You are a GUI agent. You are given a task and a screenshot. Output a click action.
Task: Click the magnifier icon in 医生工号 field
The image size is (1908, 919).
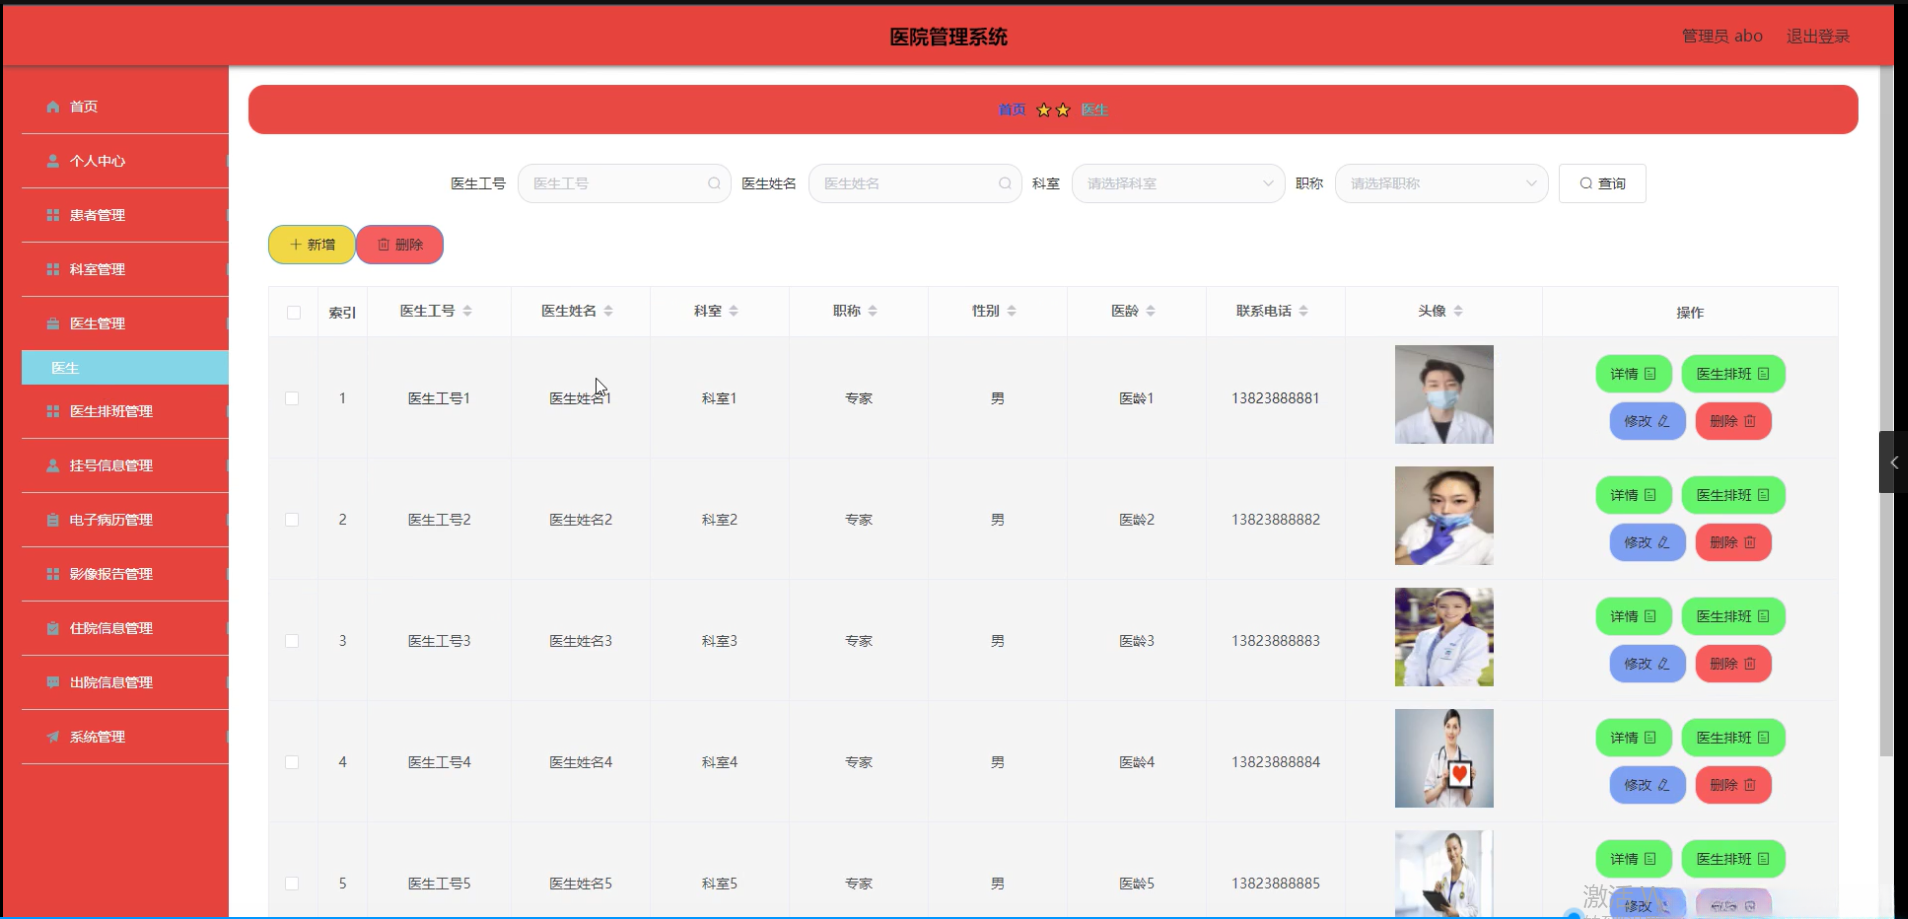click(x=713, y=183)
